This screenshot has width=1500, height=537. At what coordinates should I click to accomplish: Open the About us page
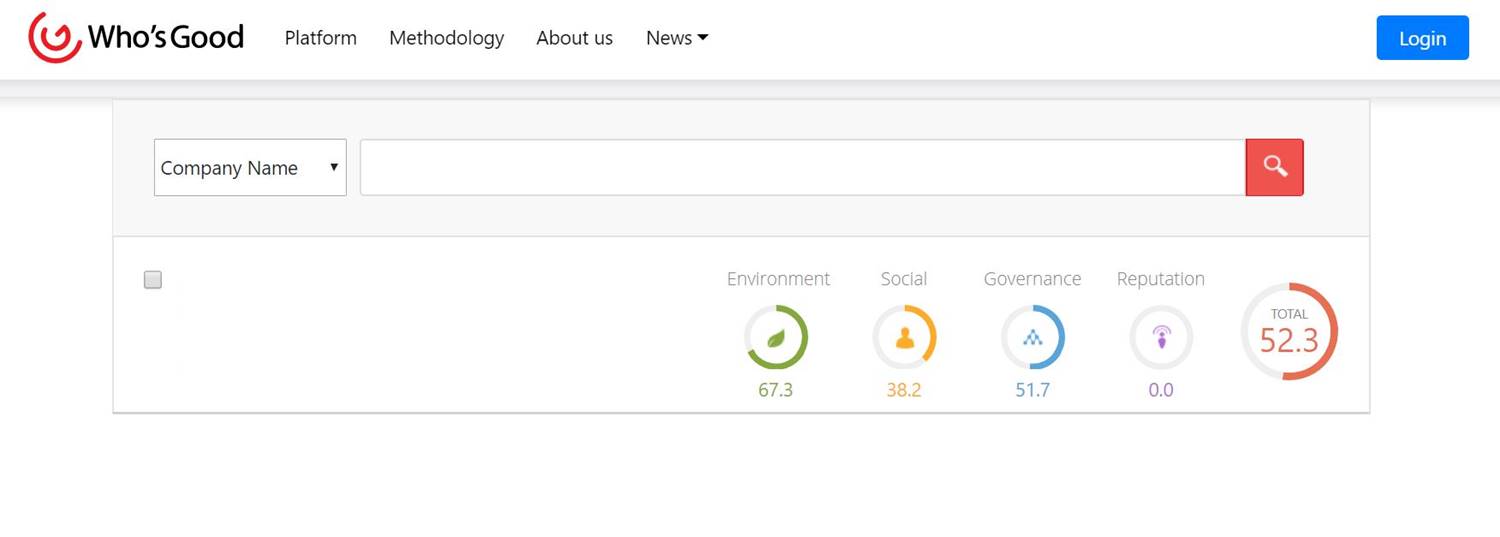click(574, 38)
